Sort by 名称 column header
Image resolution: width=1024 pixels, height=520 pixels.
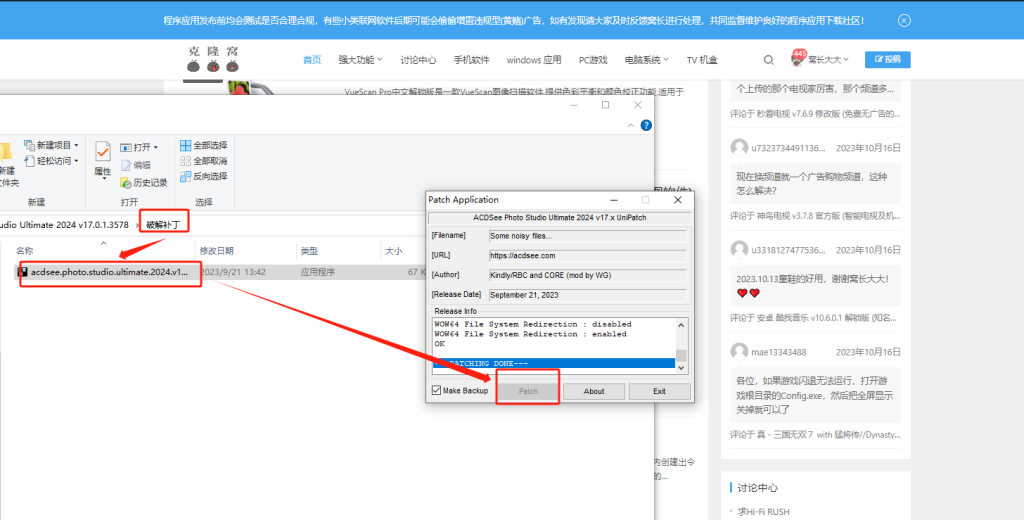tap(25, 251)
